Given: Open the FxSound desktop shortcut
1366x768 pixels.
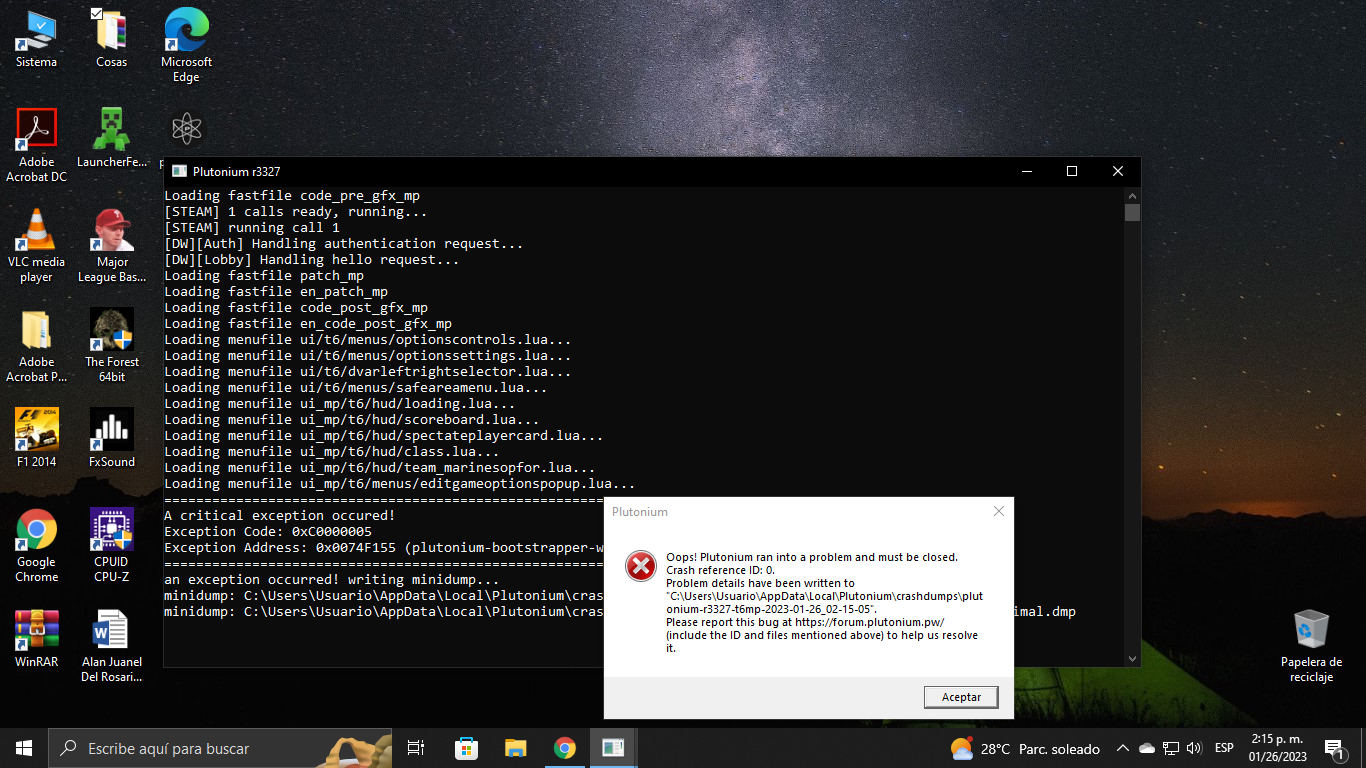Looking at the screenshot, I should click(112, 438).
